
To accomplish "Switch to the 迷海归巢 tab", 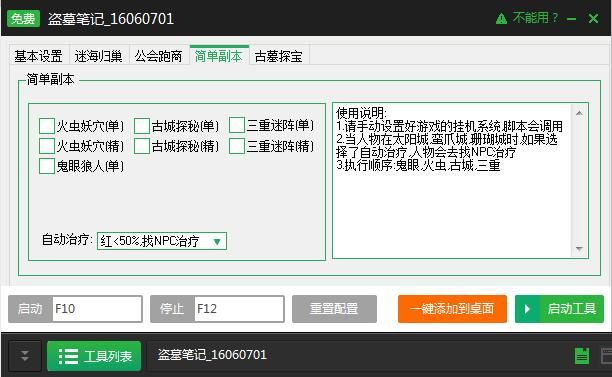I will 98,56.
